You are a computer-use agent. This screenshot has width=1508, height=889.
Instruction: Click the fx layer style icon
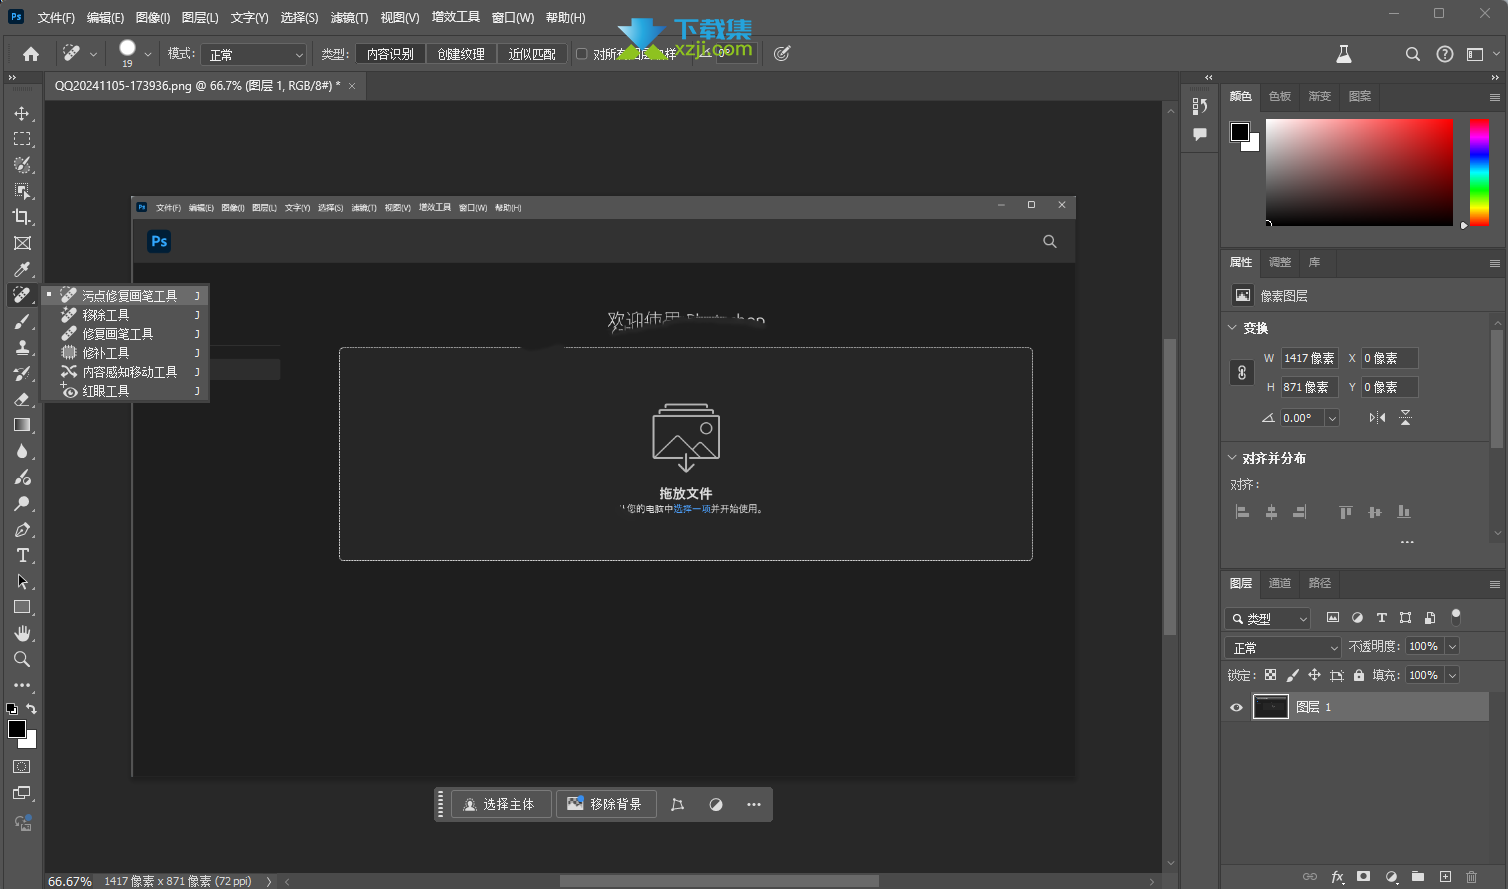pyautogui.click(x=1337, y=877)
